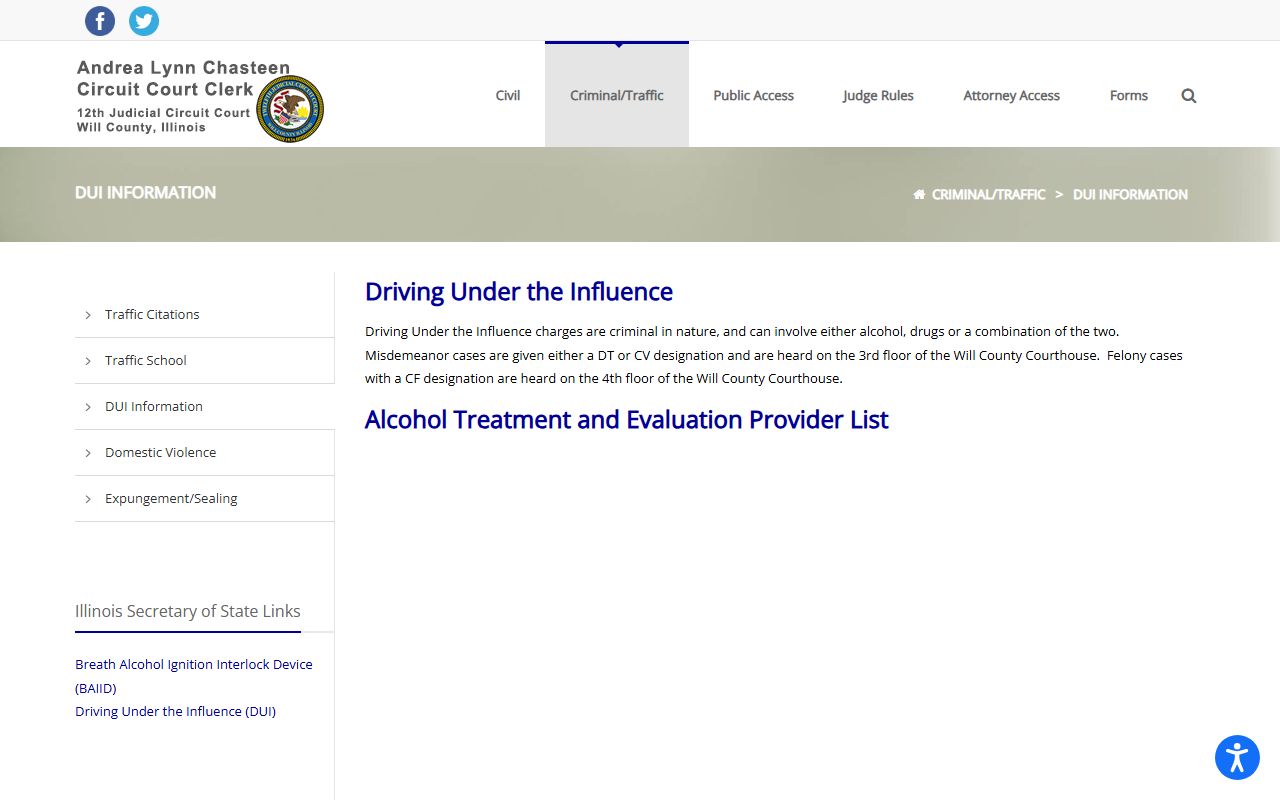Click the Illinois Secretary of State Links heading
The width and height of the screenshot is (1280, 800).
(x=188, y=611)
